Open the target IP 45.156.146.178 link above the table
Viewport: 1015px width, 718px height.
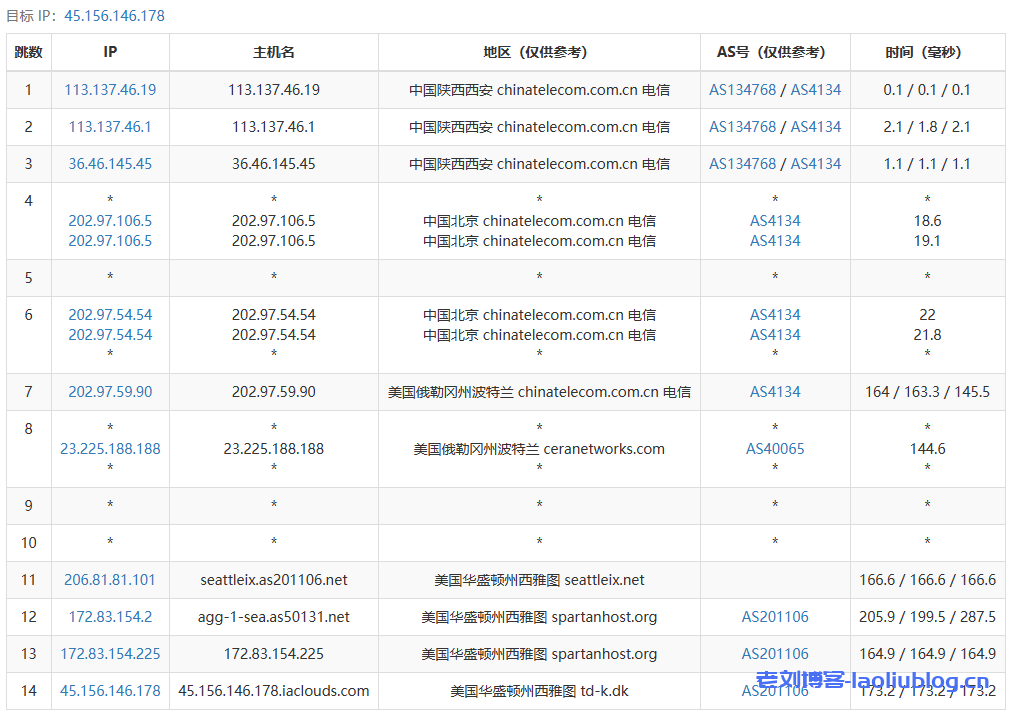pos(114,16)
